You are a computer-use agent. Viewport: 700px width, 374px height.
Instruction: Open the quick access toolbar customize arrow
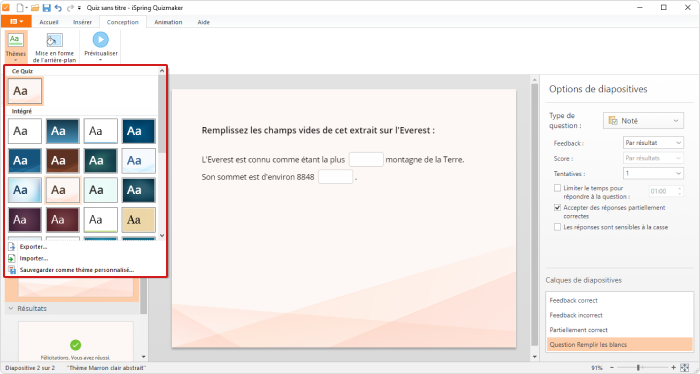point(79,8)
